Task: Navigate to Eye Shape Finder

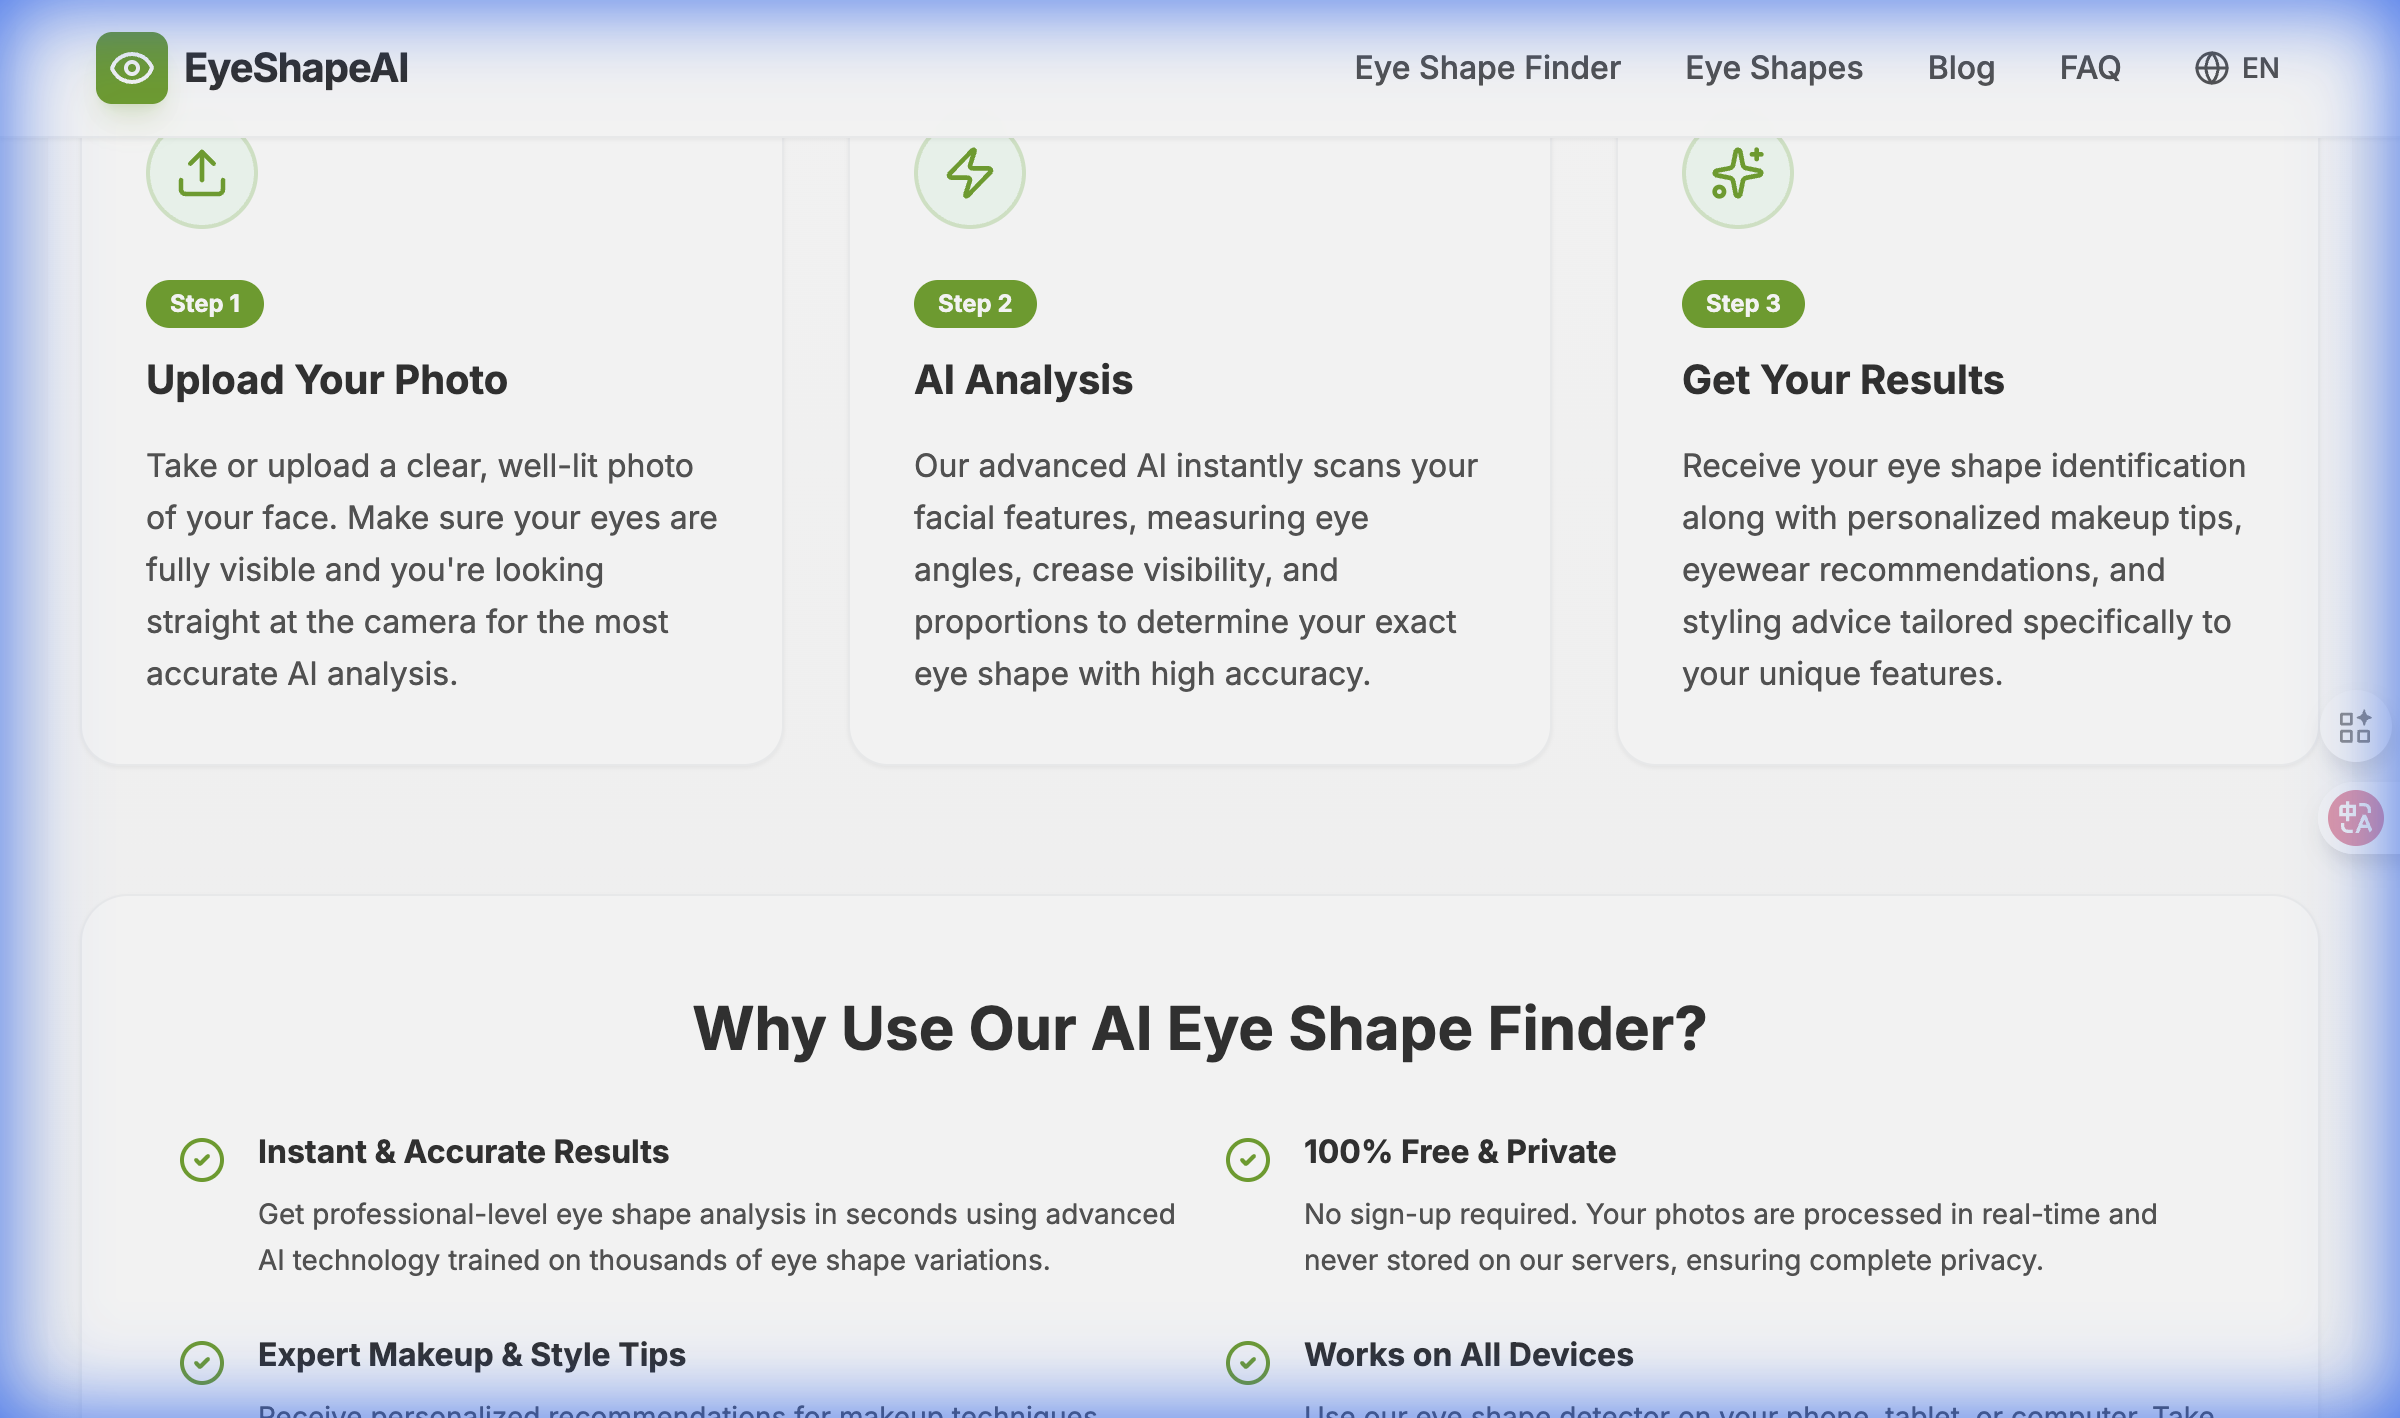Action: (1487, 68)
